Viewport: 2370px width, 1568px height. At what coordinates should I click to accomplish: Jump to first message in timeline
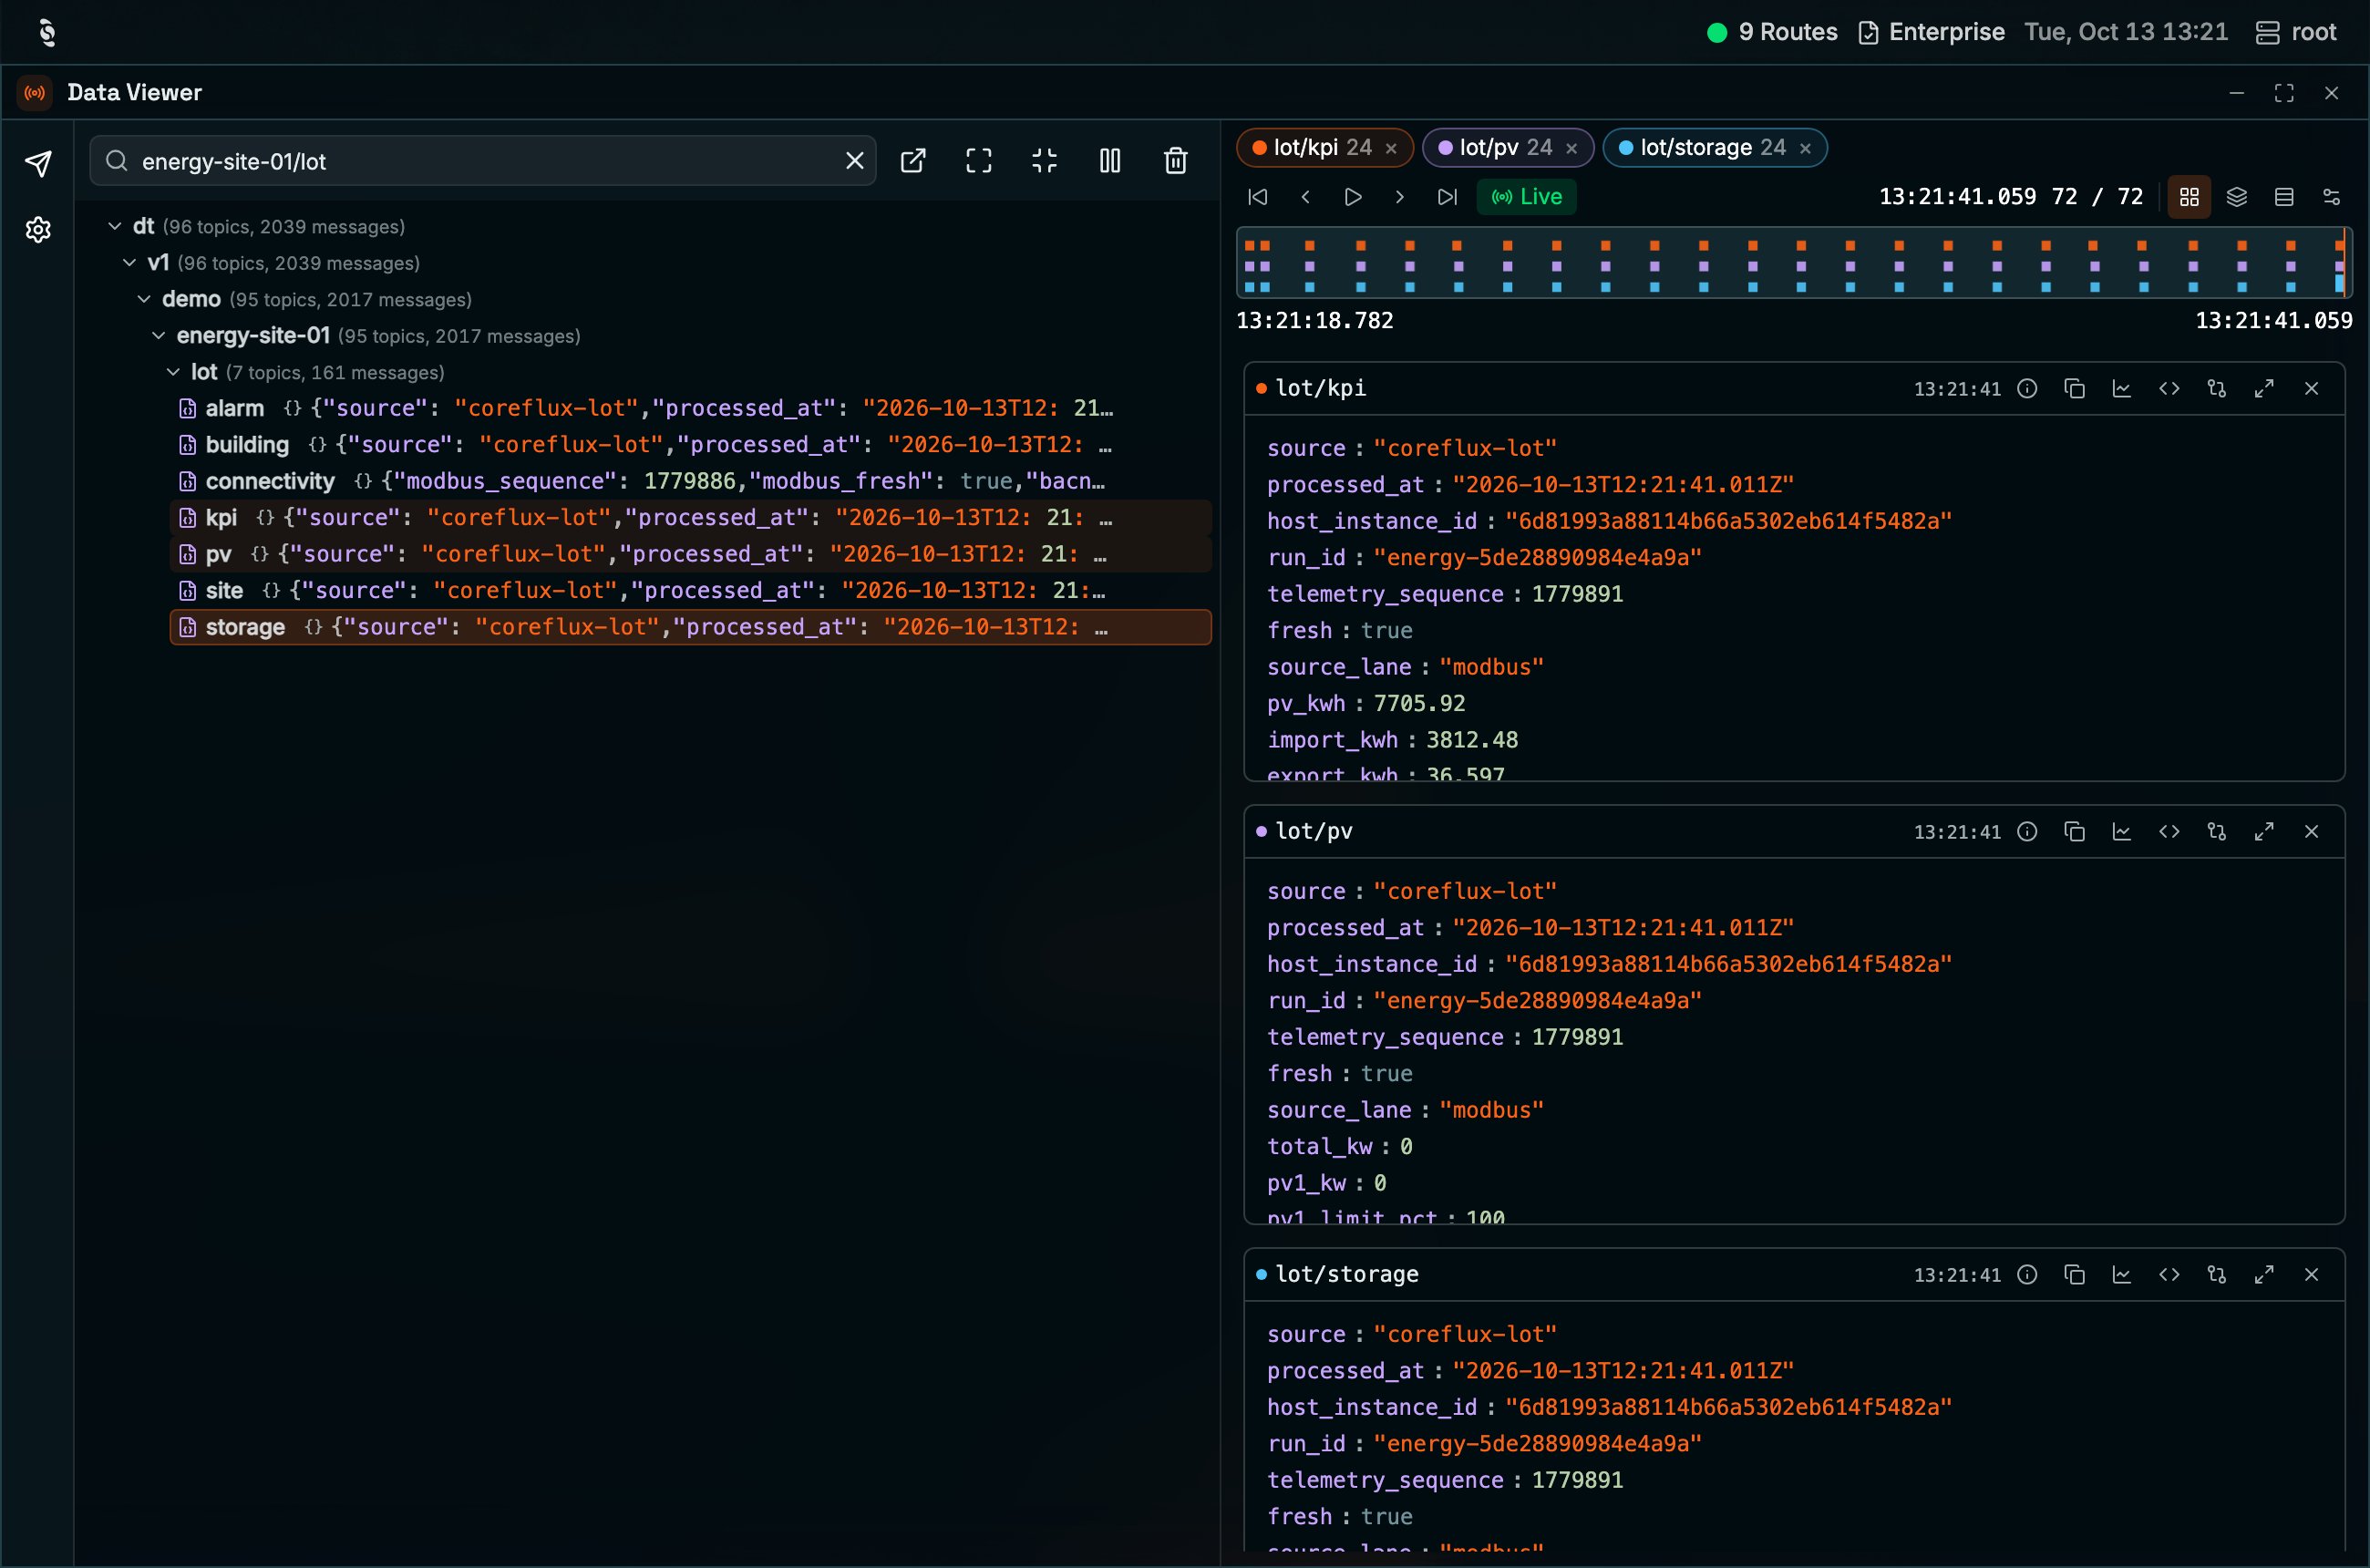click(1258, 197)
